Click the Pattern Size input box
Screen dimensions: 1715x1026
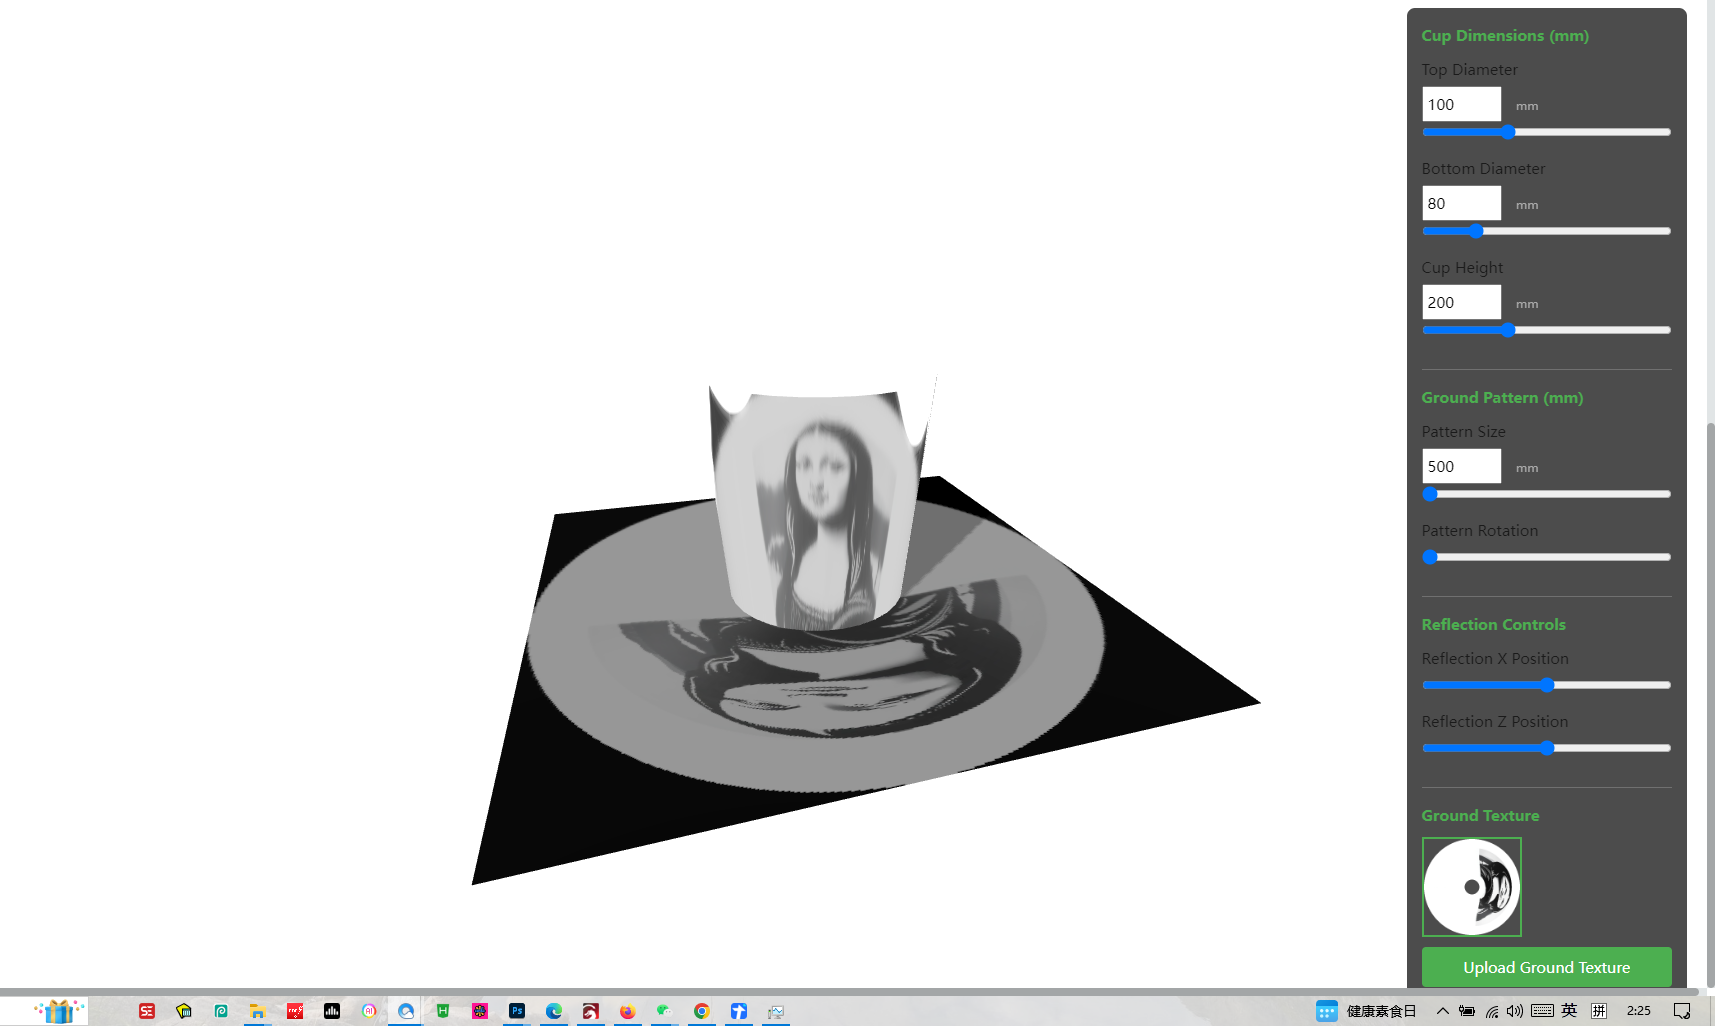point(1461,466)
